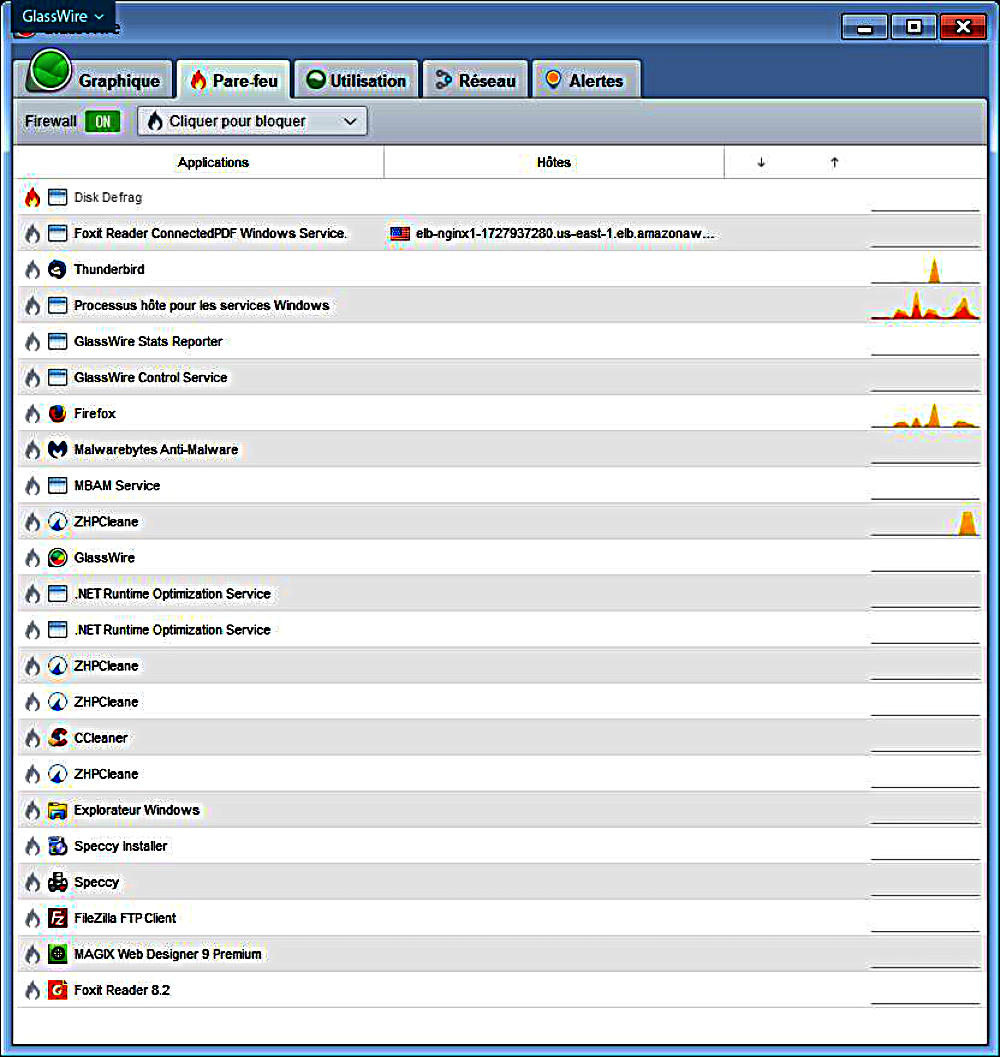Block Malwarebytes Anti-Malware with its flame icon

click(32, 449)
